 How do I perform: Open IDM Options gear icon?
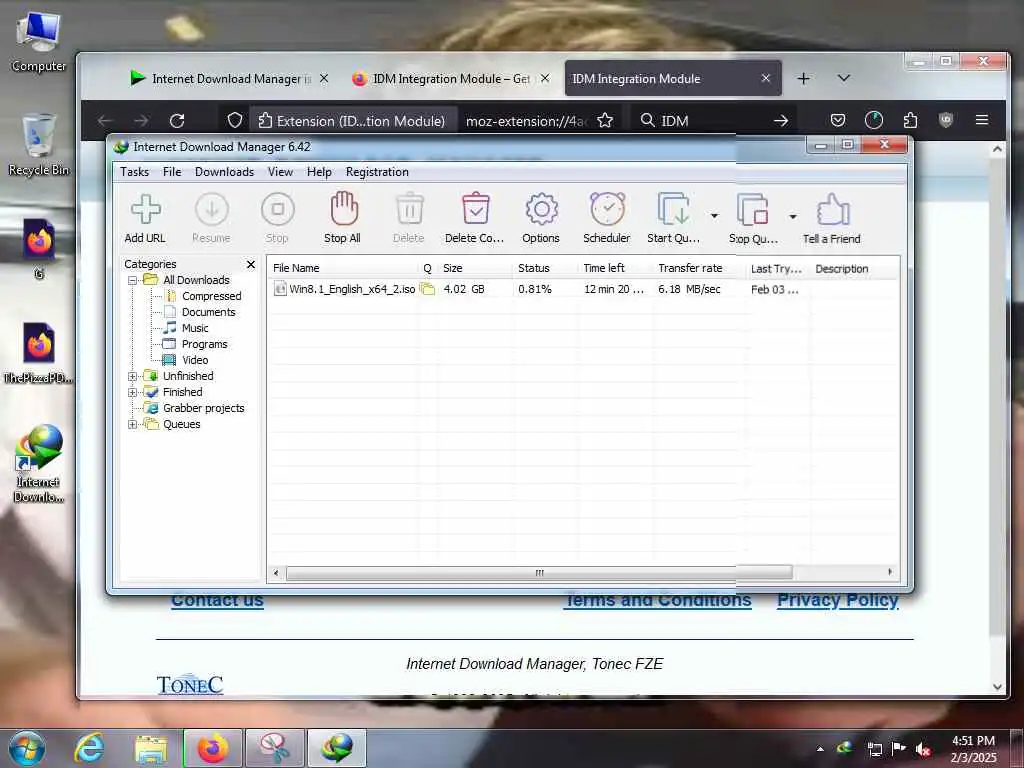click(541, 210)
